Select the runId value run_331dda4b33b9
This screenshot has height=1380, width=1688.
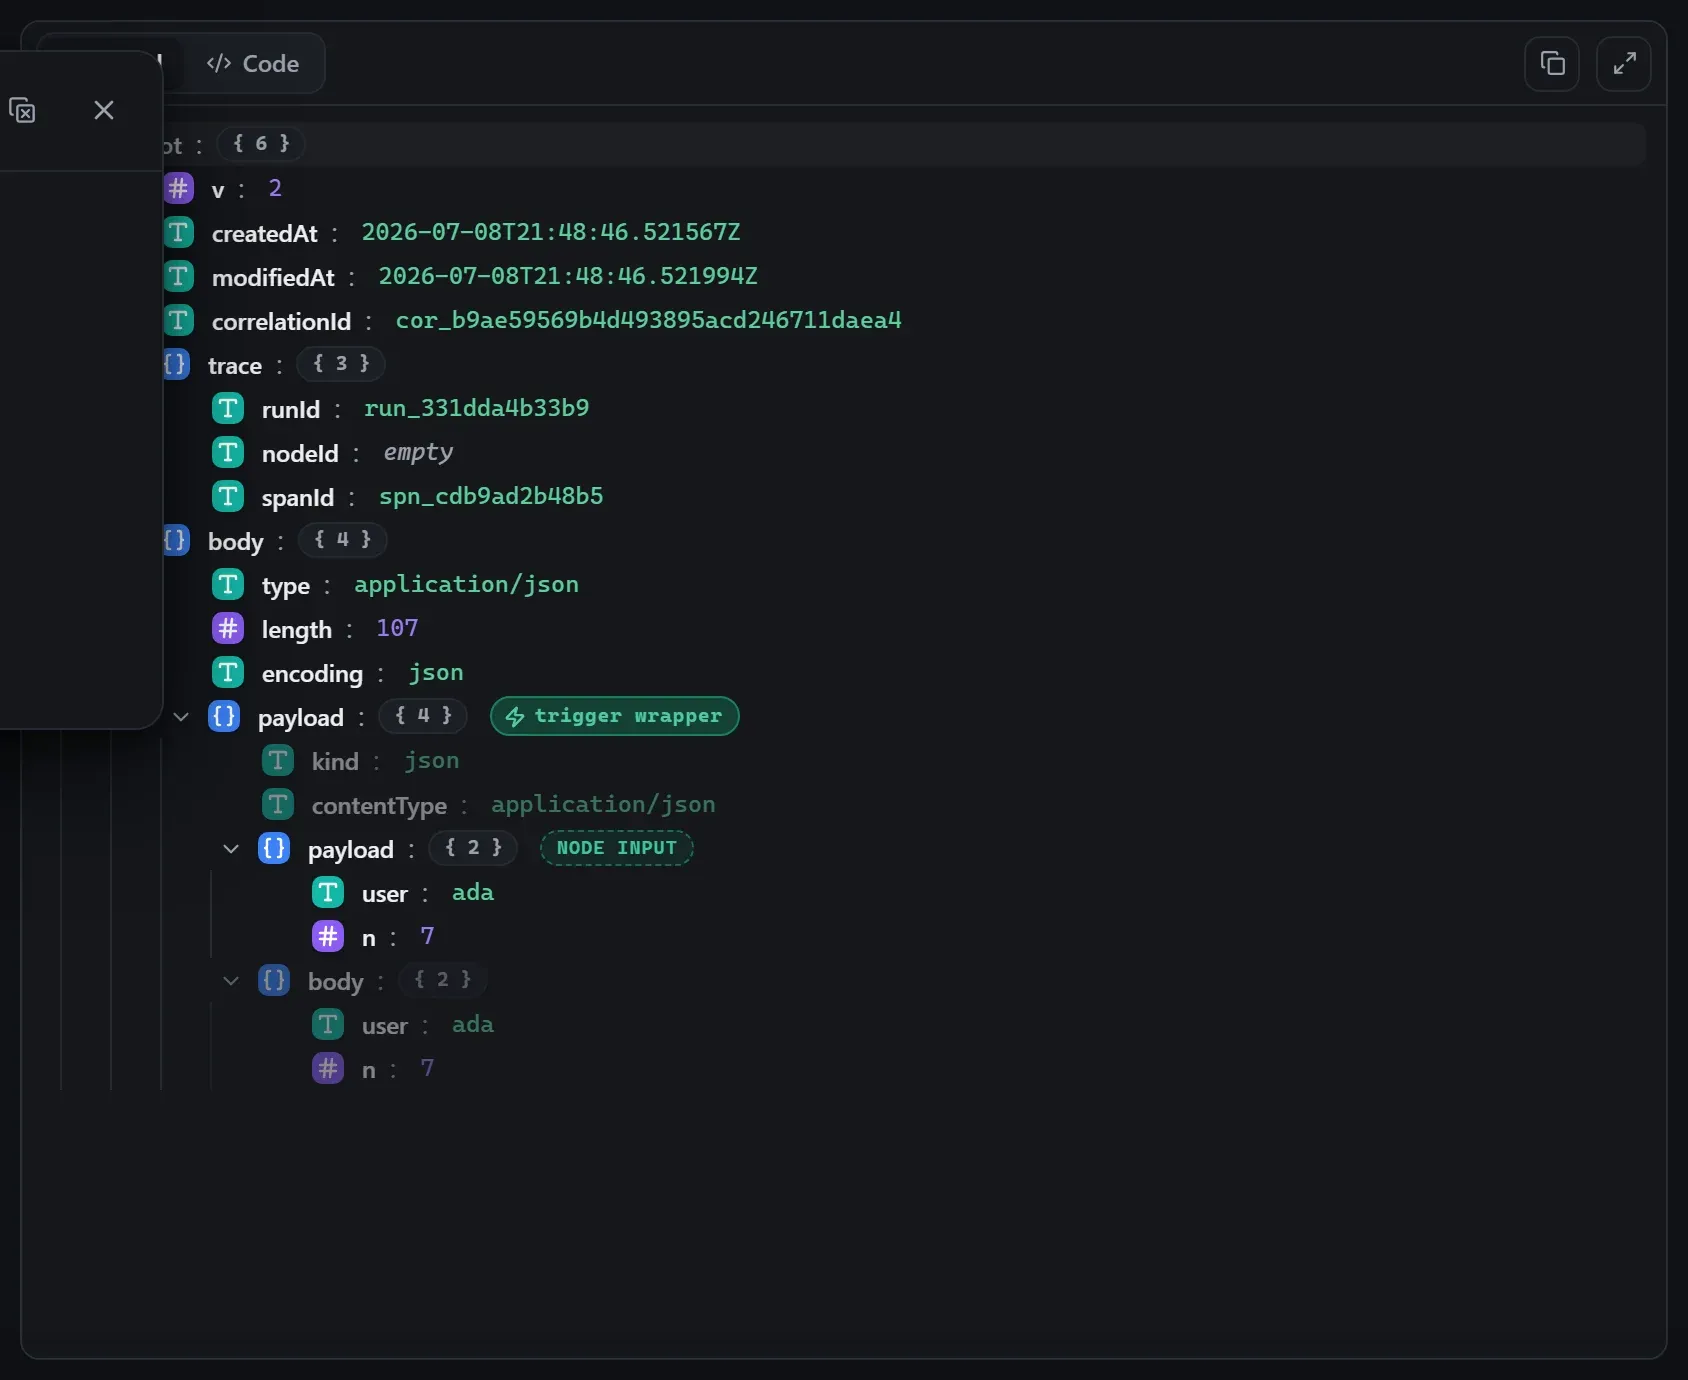tap(476, 408)
